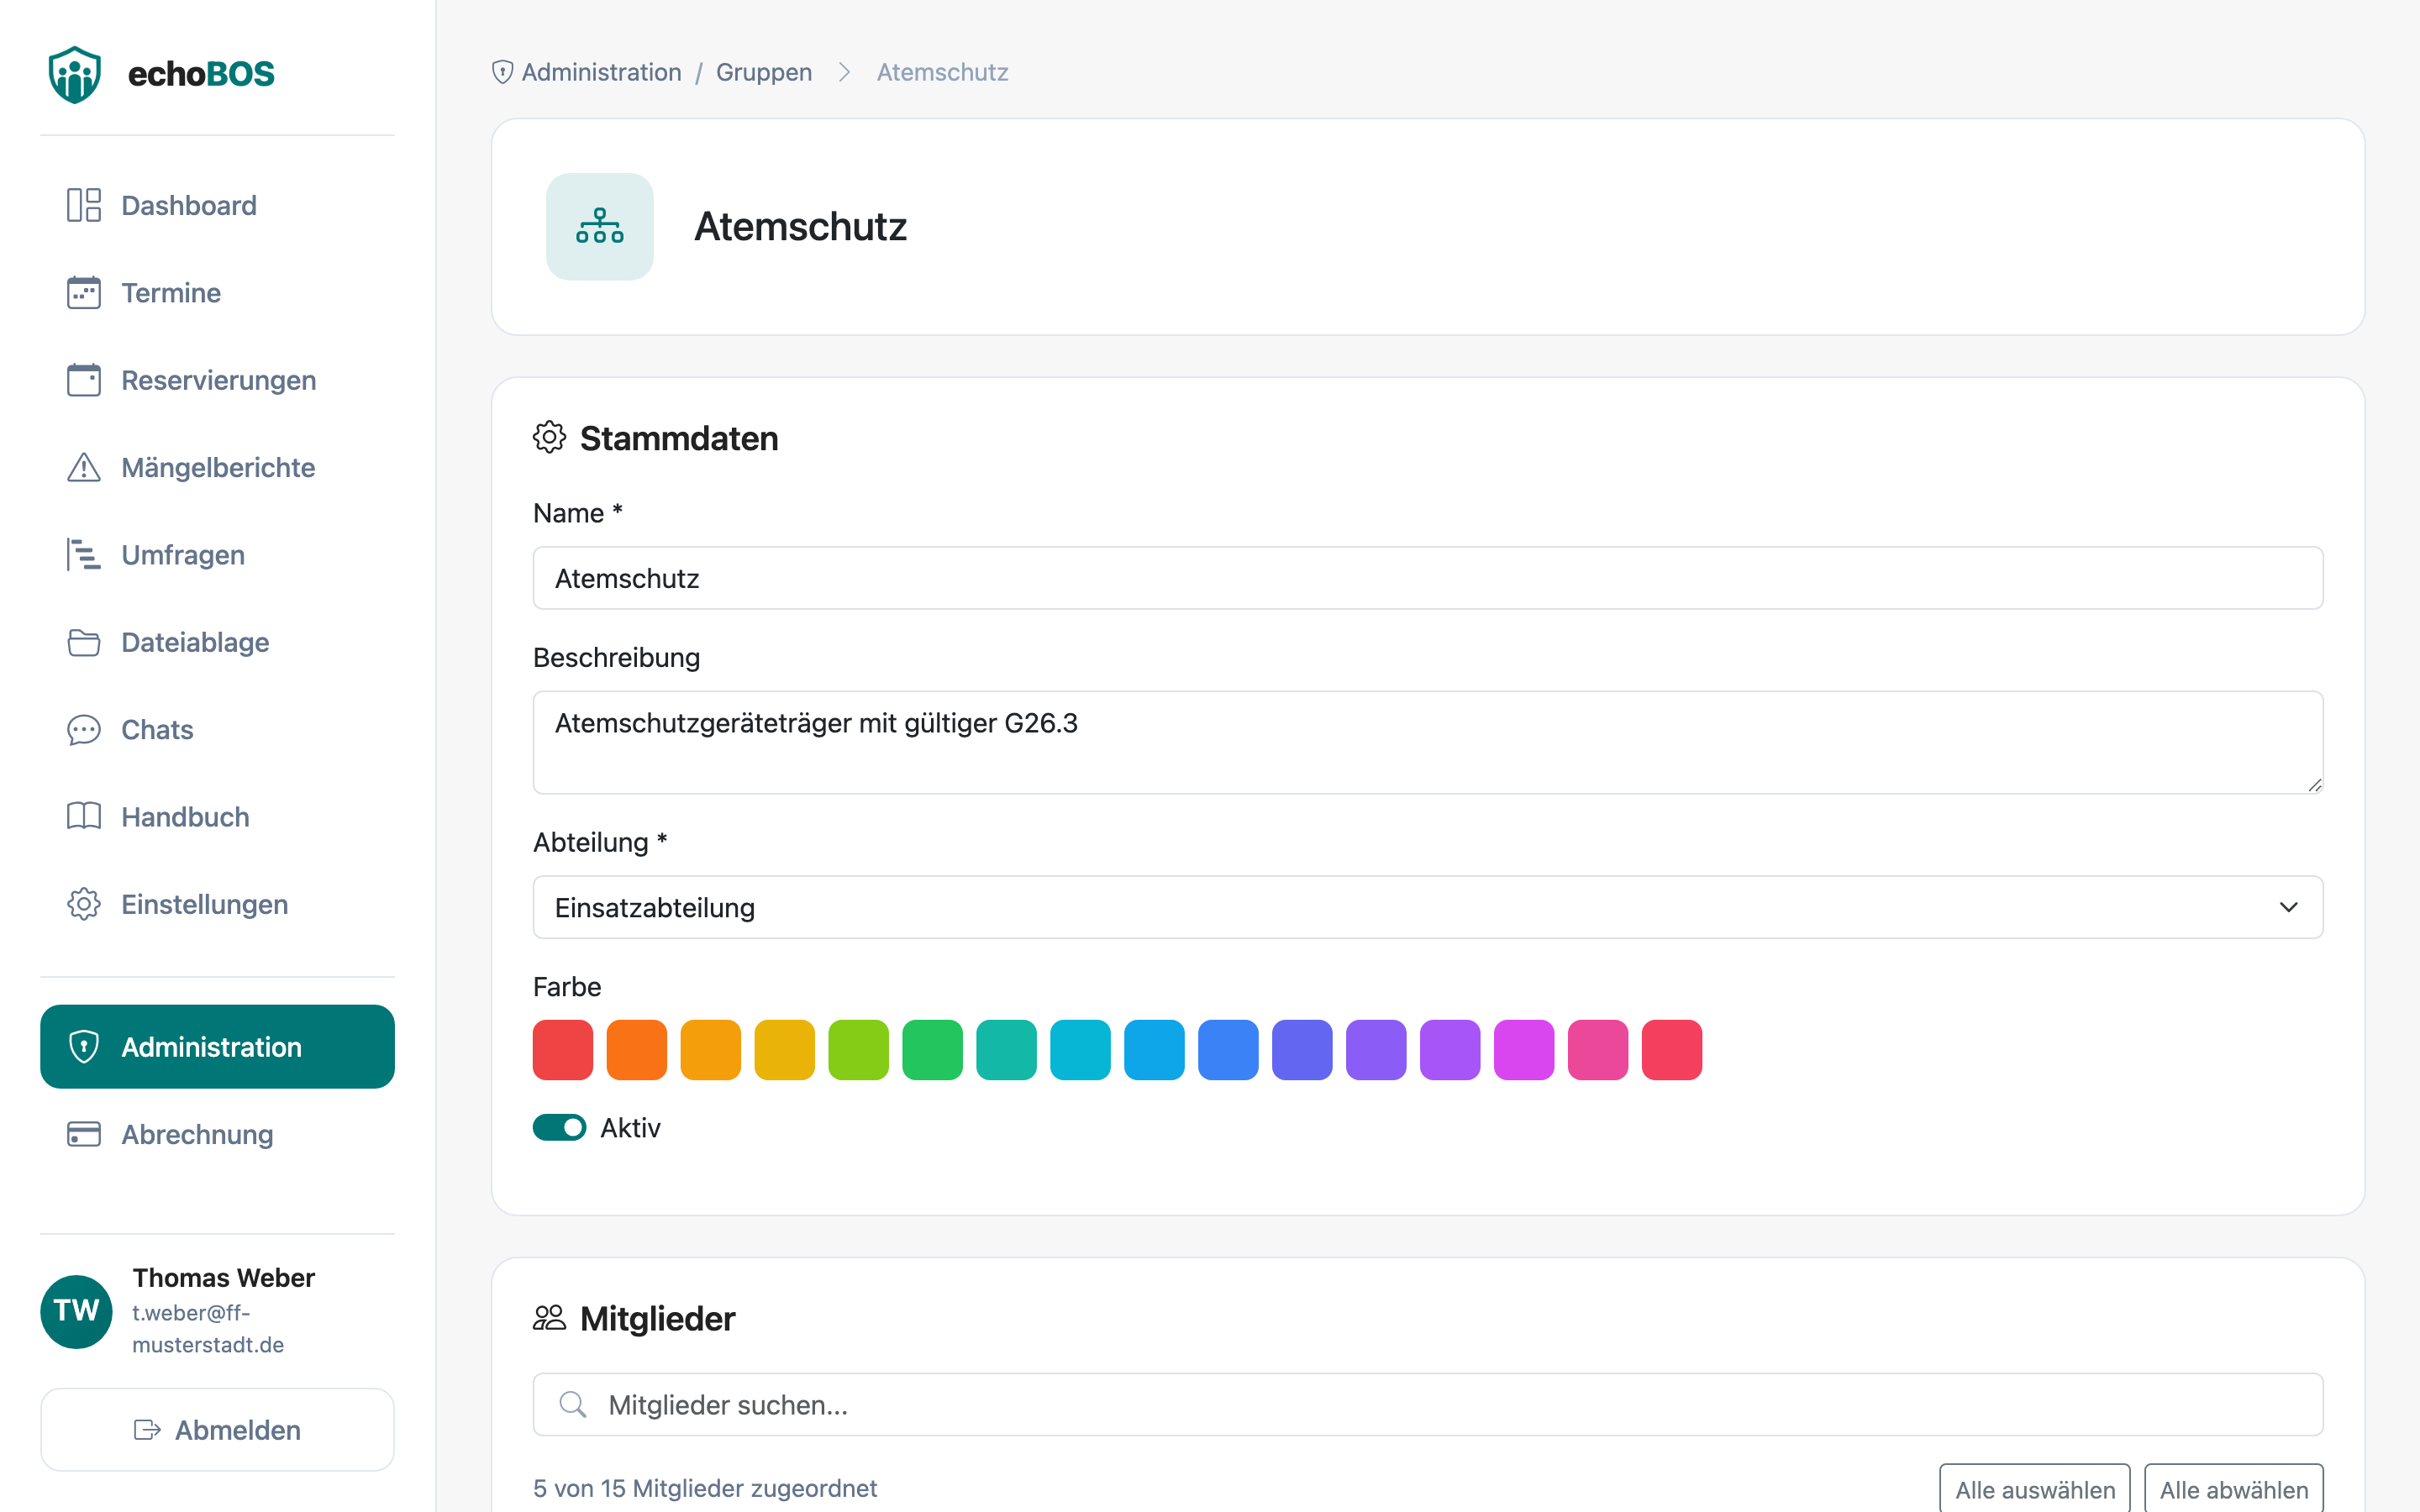Pick the red color swatch at the start
This screenshot has height=1512, width=2420.
coord(563,1050)
